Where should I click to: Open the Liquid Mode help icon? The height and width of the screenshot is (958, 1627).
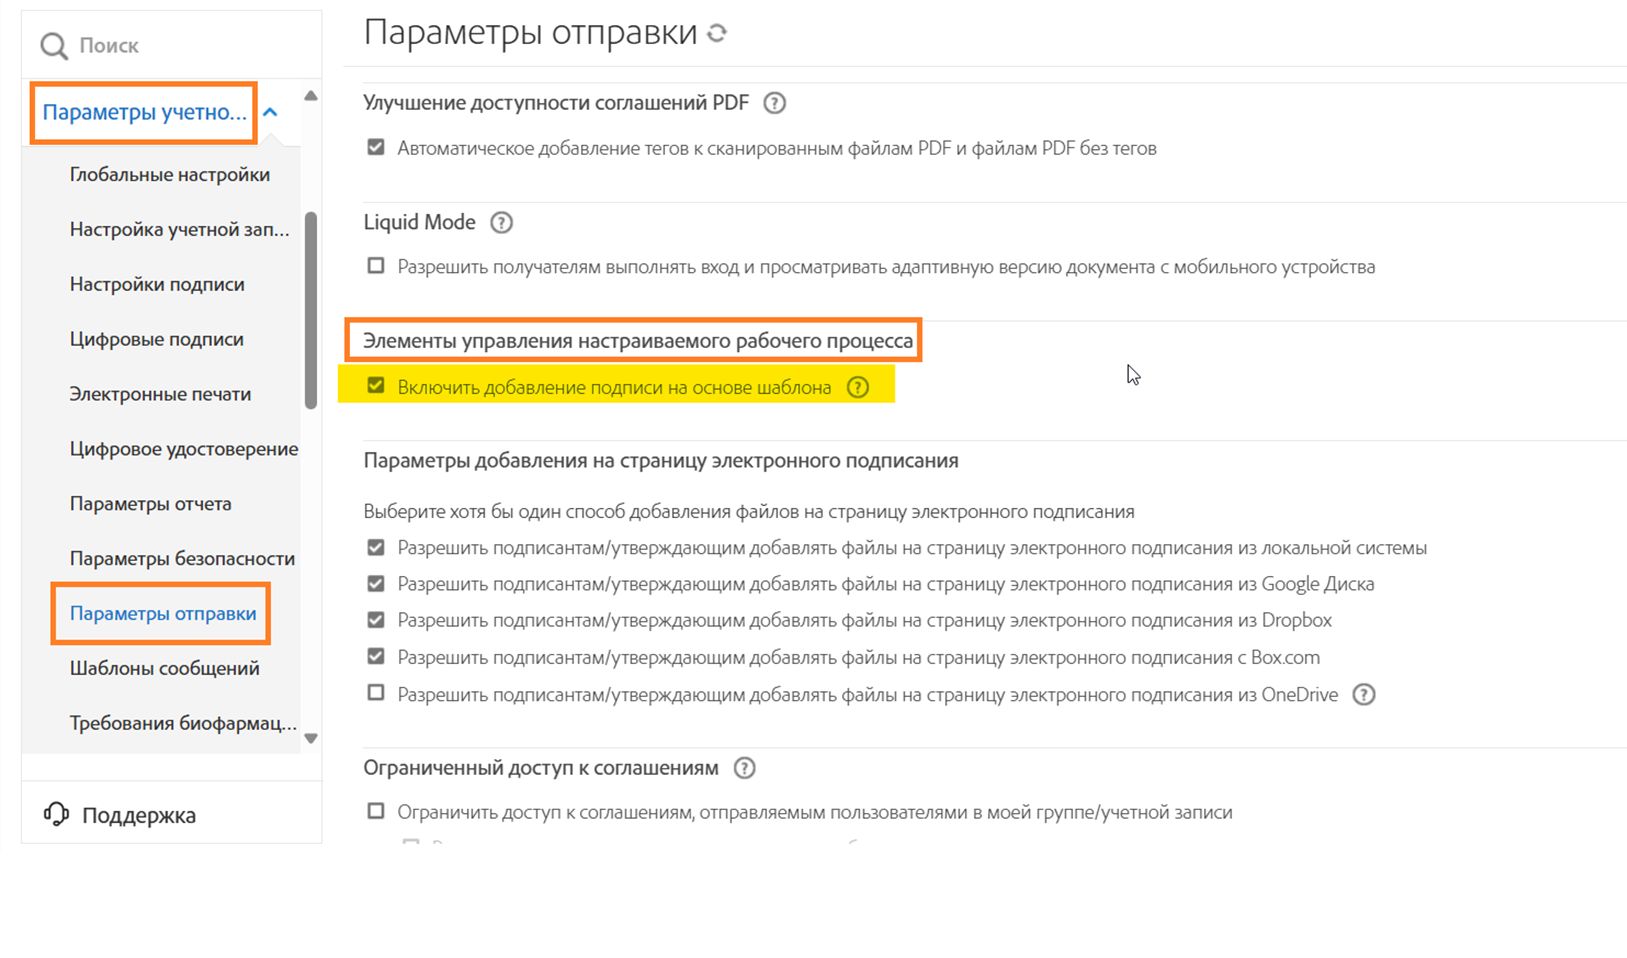(x=501, y=223)
